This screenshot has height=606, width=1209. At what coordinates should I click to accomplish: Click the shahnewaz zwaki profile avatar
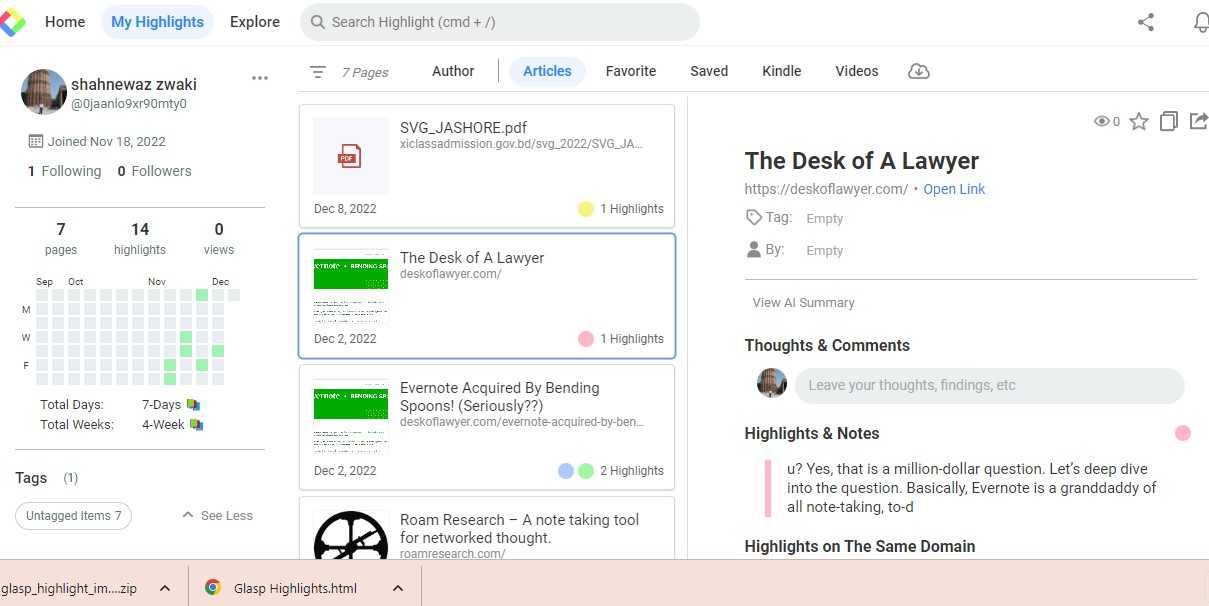tap(43, 92)
